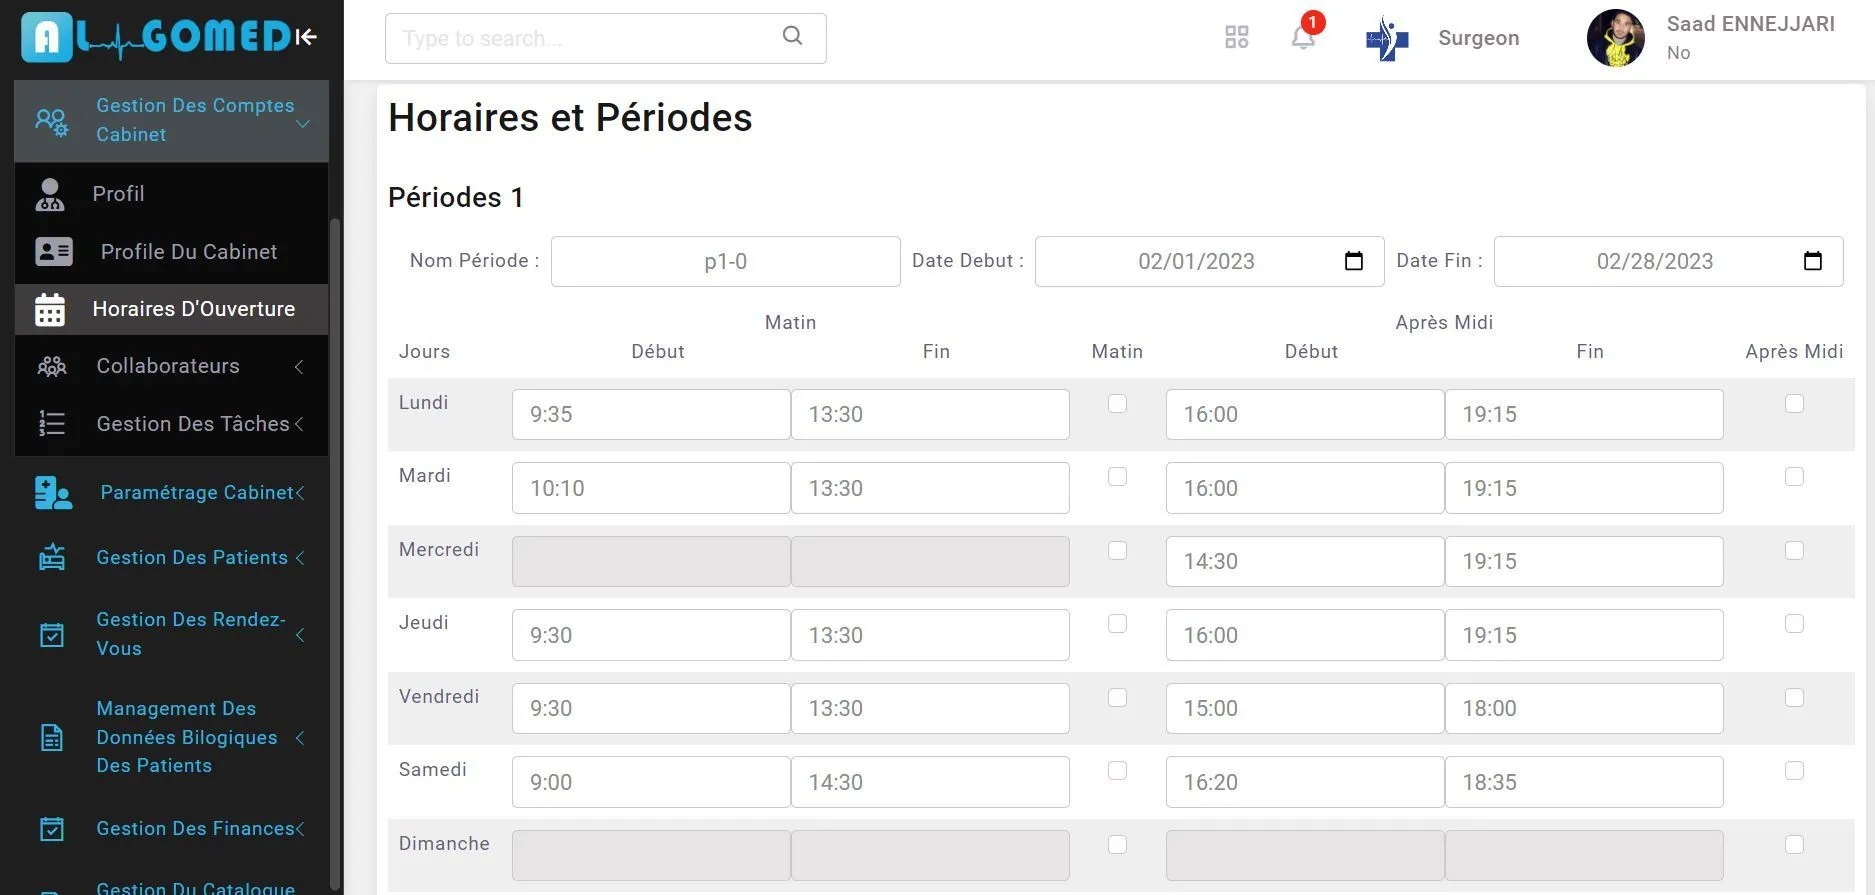This screenshot has width=1875, height=895.
Task: Go to Gestion Des Patients
Action: click(192, 558)
